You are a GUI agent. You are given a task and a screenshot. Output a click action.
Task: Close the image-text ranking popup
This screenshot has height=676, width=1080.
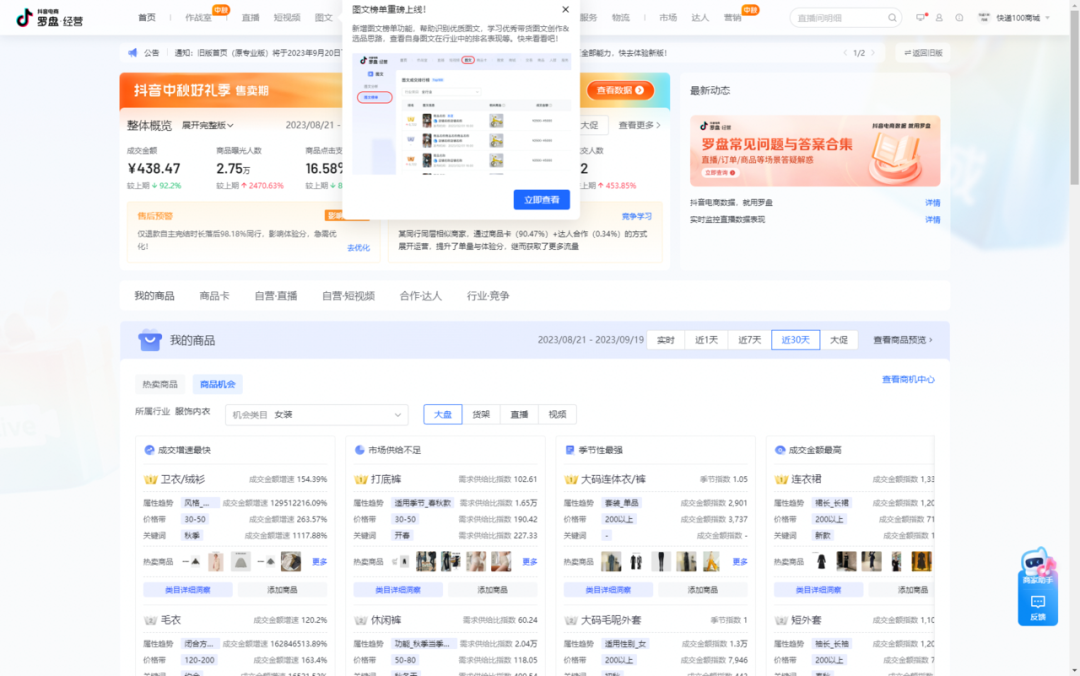click(565, 10)
